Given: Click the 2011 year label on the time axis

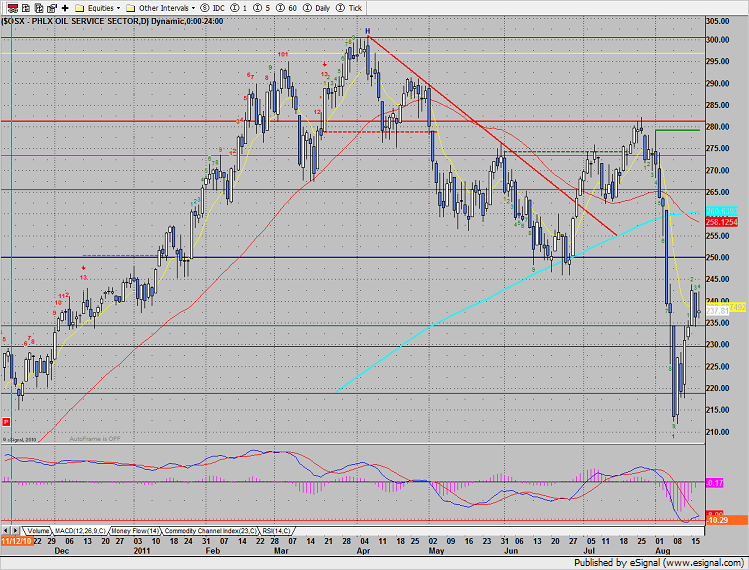Looking at the screenshot, I should 142,550.
